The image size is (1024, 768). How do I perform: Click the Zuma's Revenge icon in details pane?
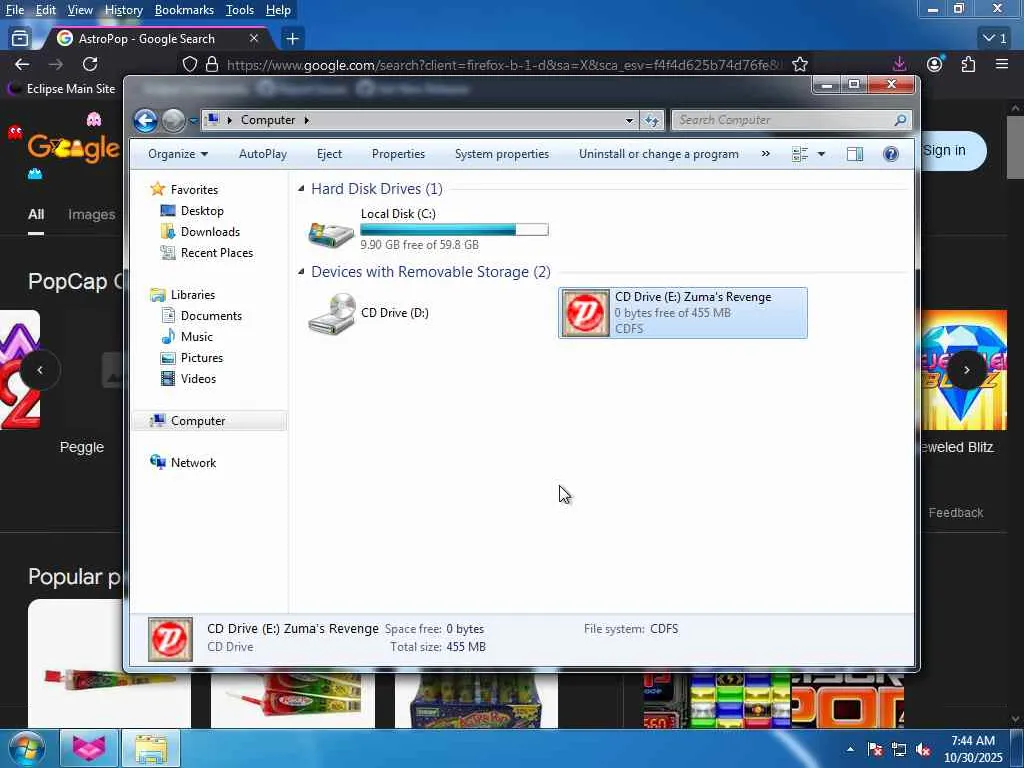click(170, 639)
